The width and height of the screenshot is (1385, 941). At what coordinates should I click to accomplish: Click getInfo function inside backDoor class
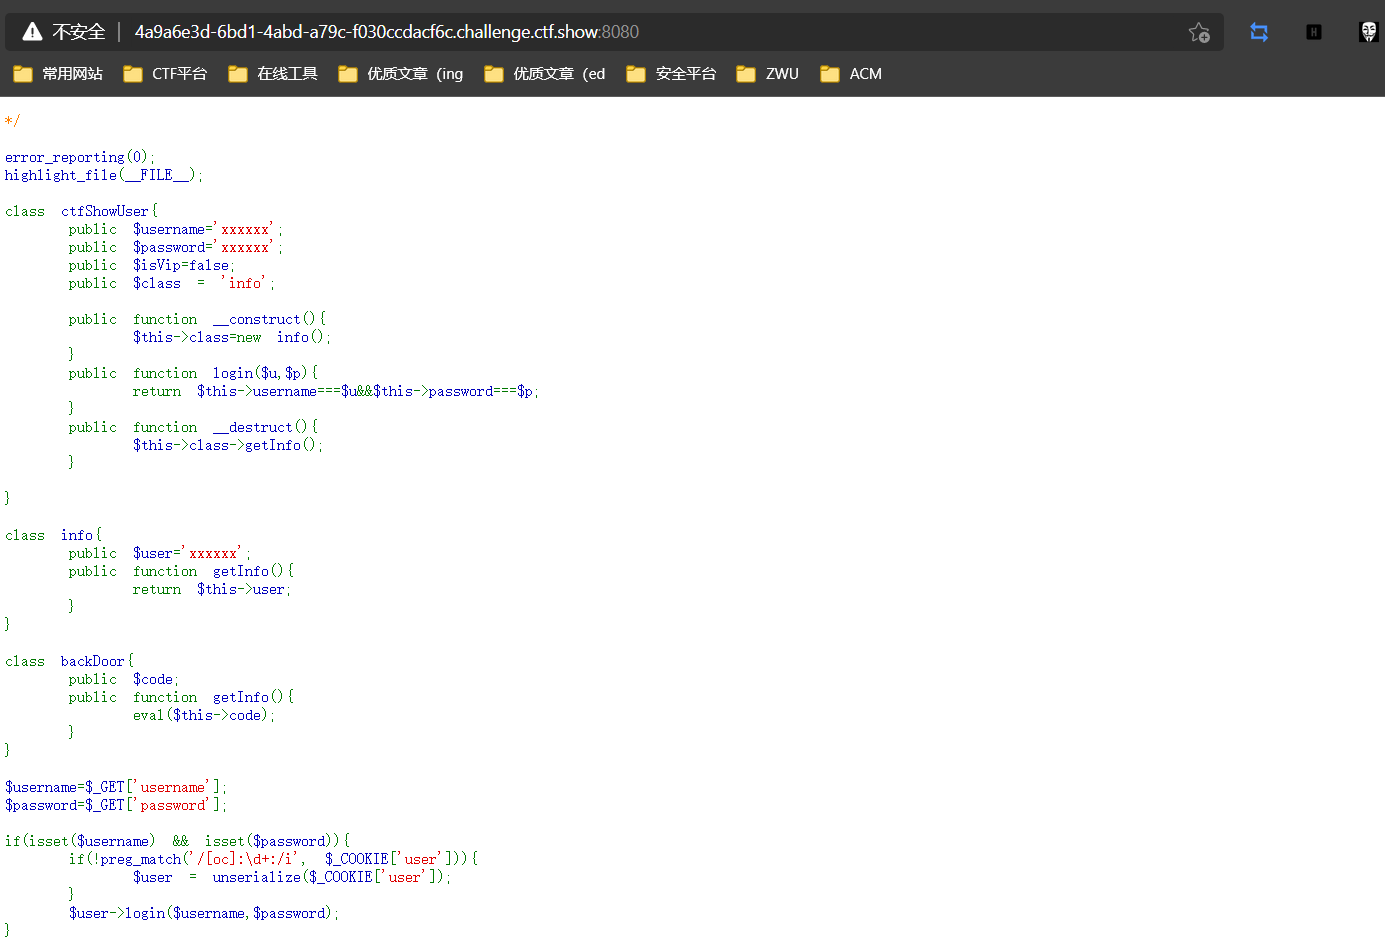click(181, 697)
